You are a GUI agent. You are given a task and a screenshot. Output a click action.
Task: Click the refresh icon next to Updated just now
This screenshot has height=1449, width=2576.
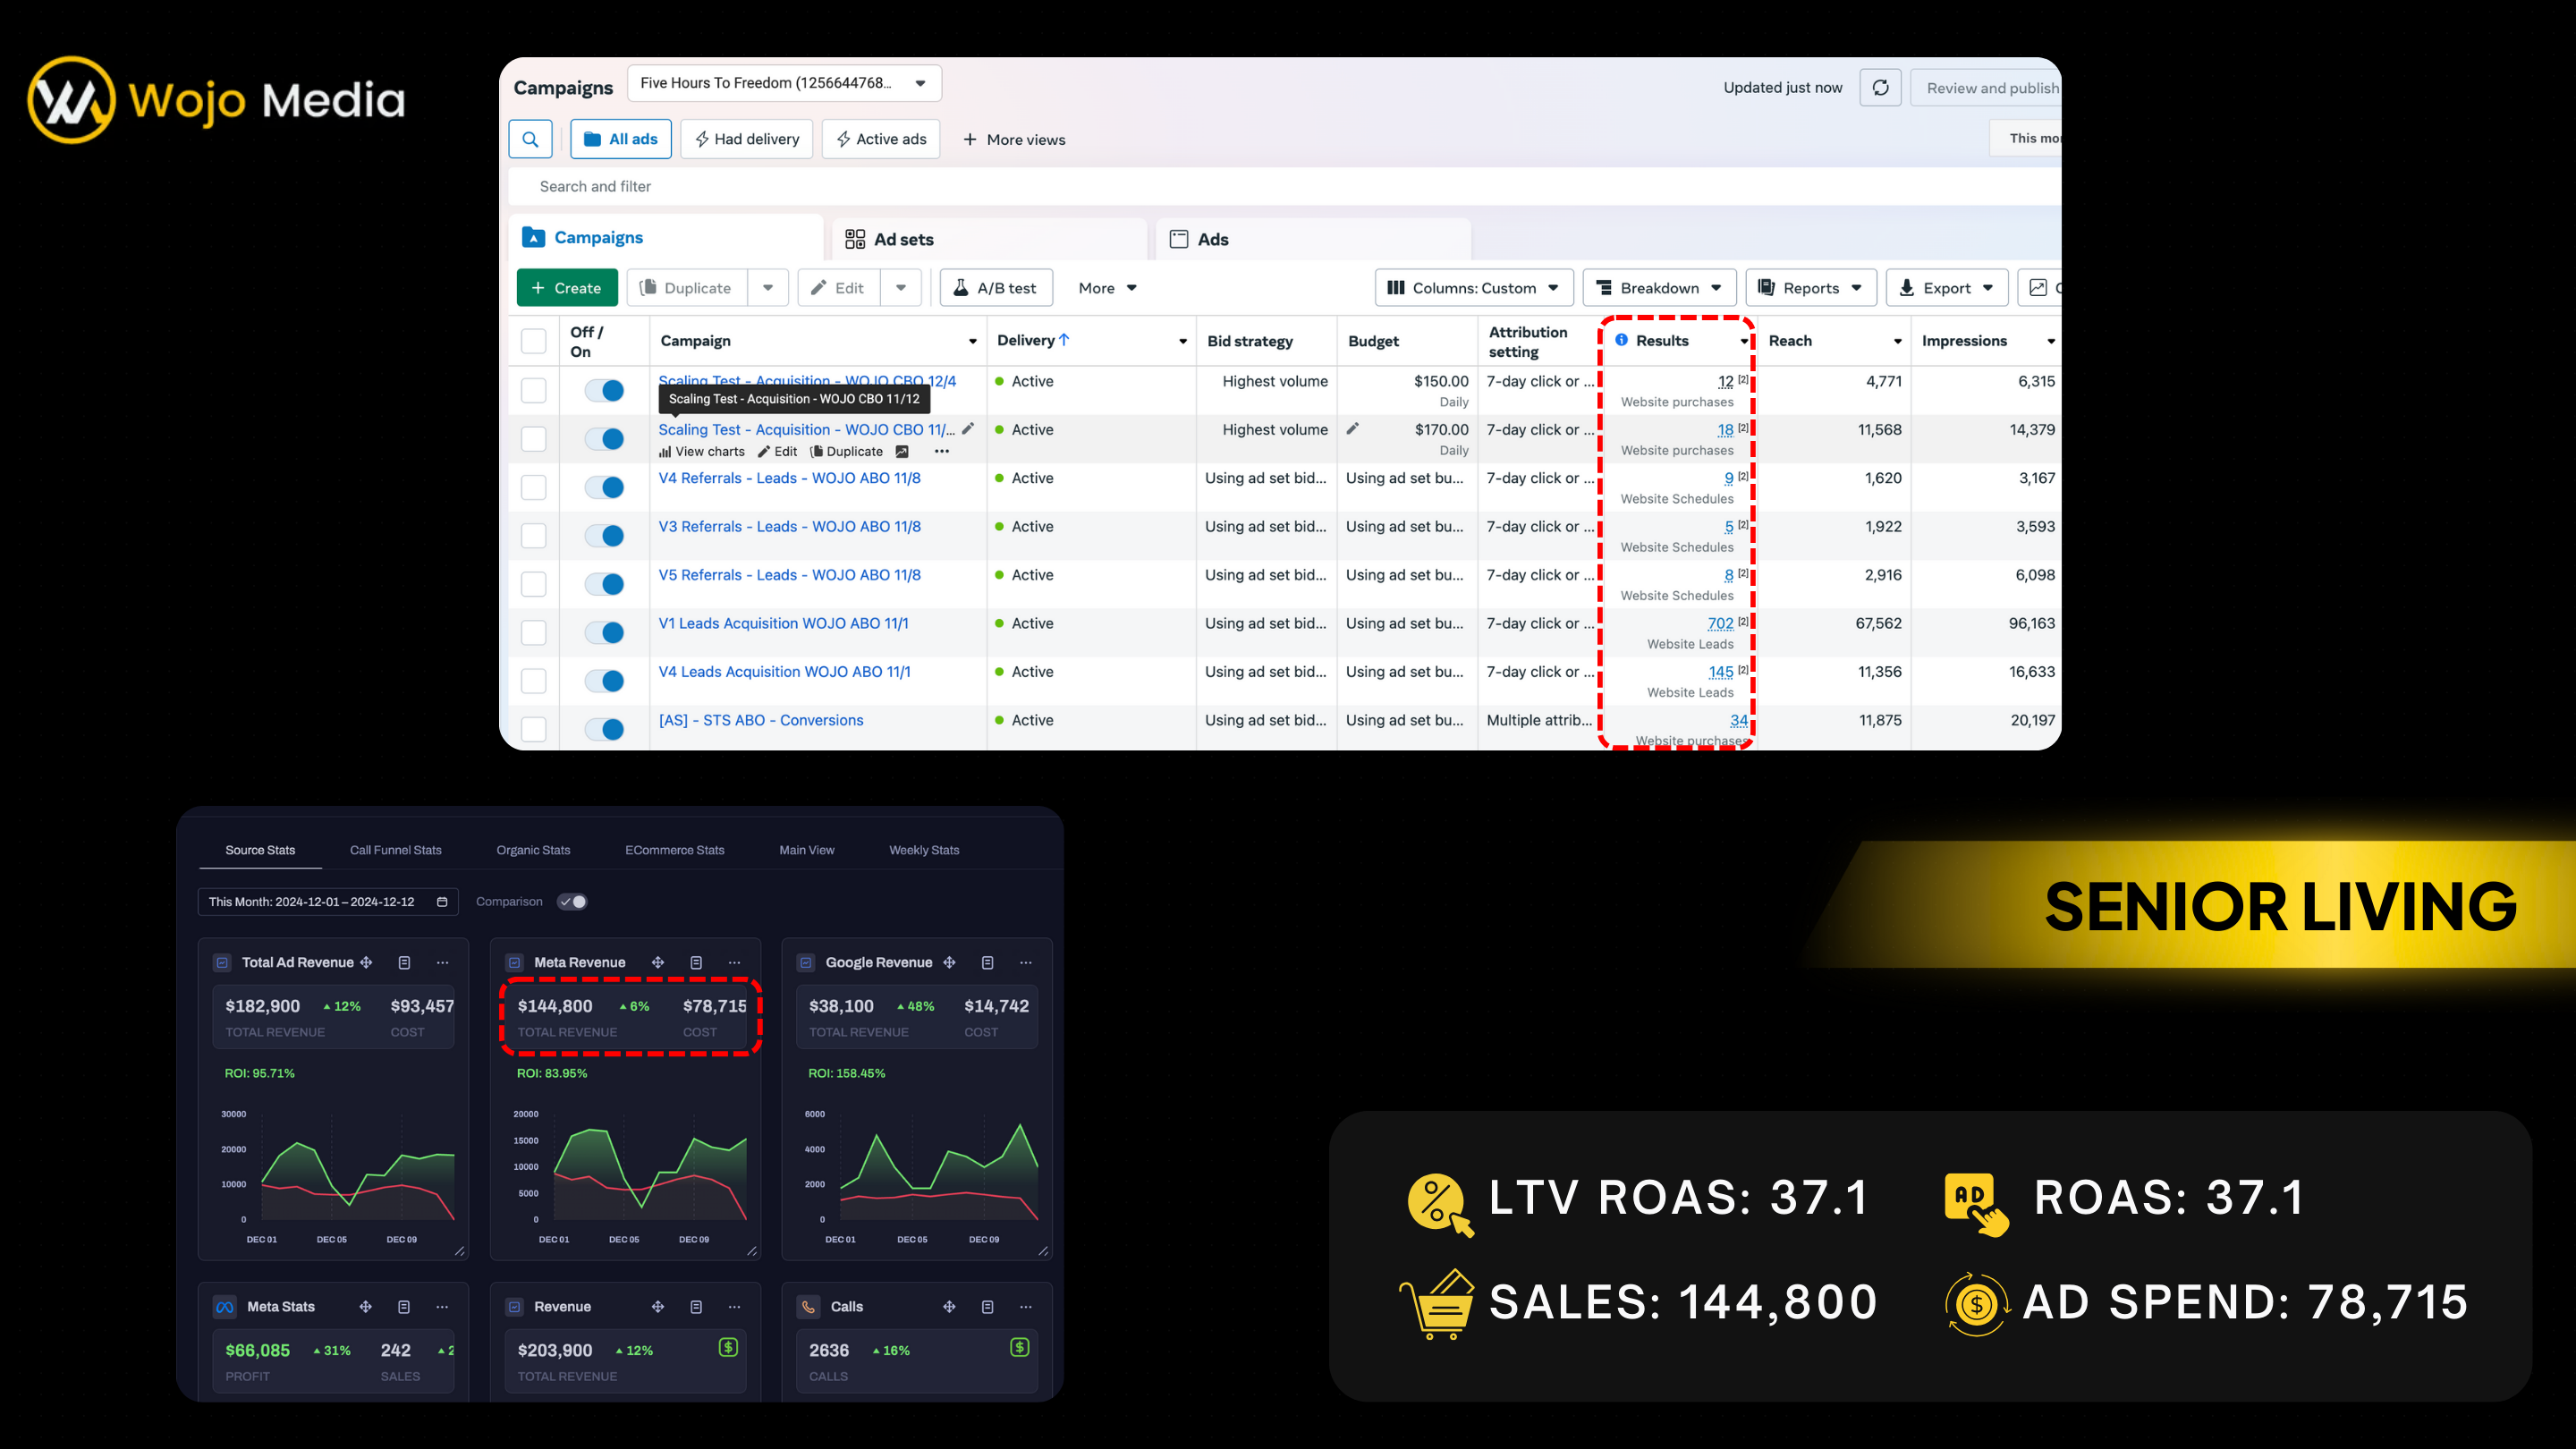(1880, 88)
